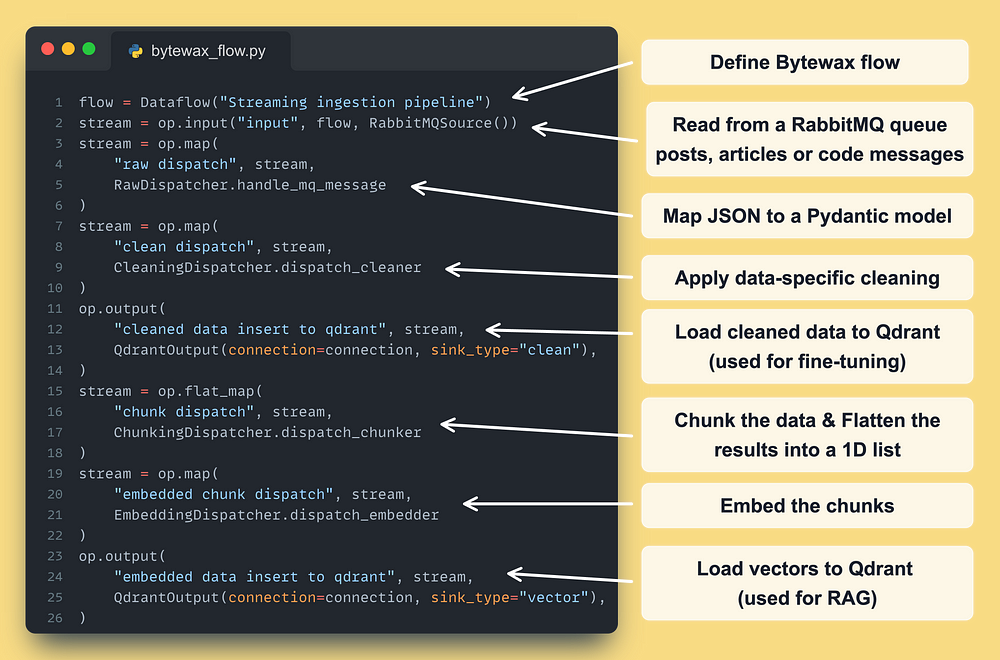
Task: Click EmbeddingDispatcher.dispatch_embedder on line 21
Action: tap(276, 515)
